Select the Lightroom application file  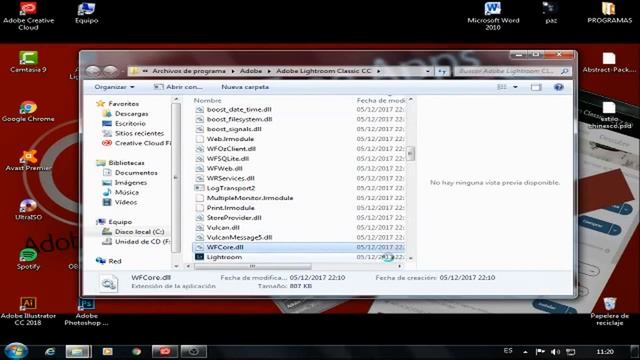(224, 257)
